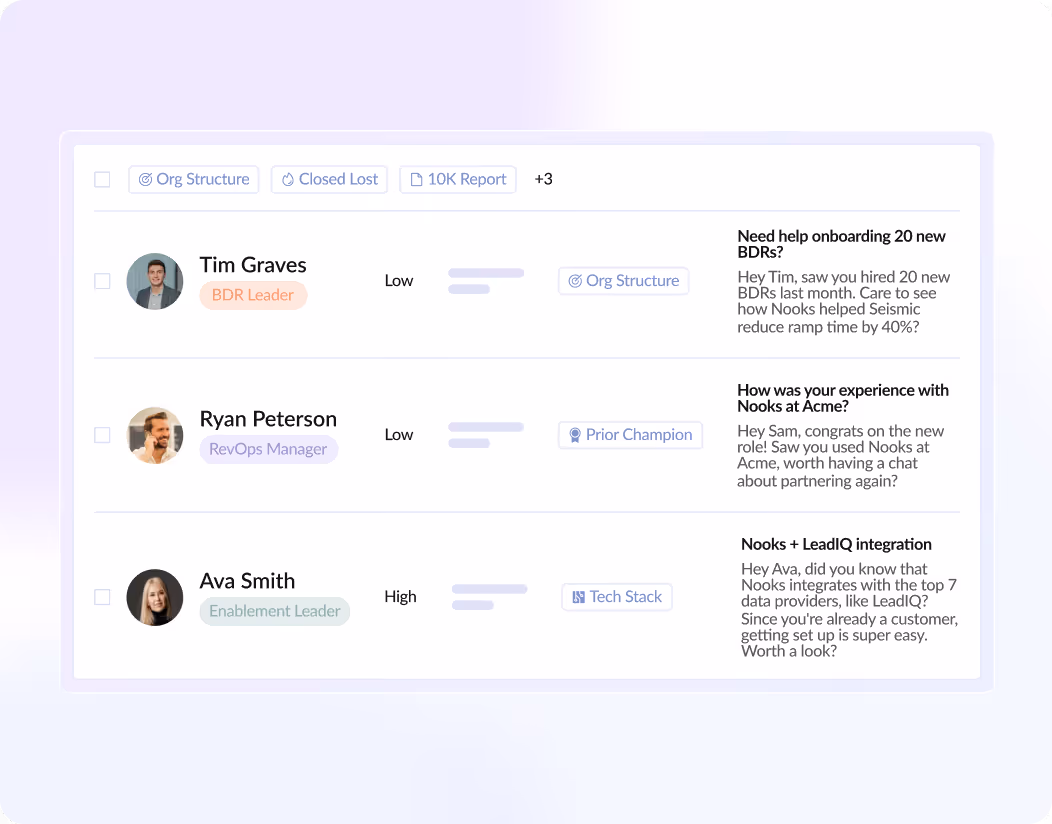Tick the select-all checkbox in header row
This screenshot has width=1052, height=824.
[102, 180]
